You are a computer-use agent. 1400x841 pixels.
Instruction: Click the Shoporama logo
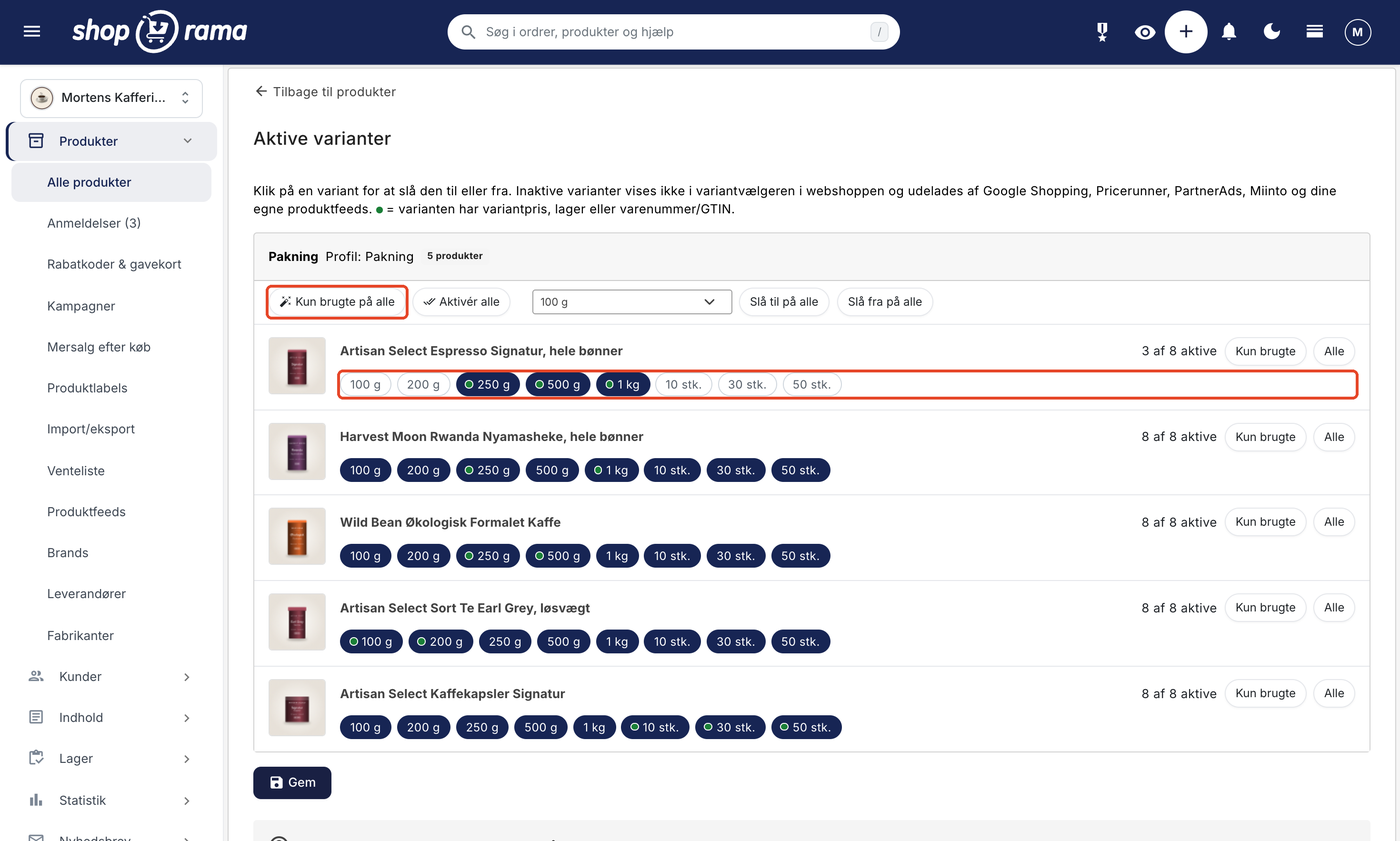[x=160, y=32]
